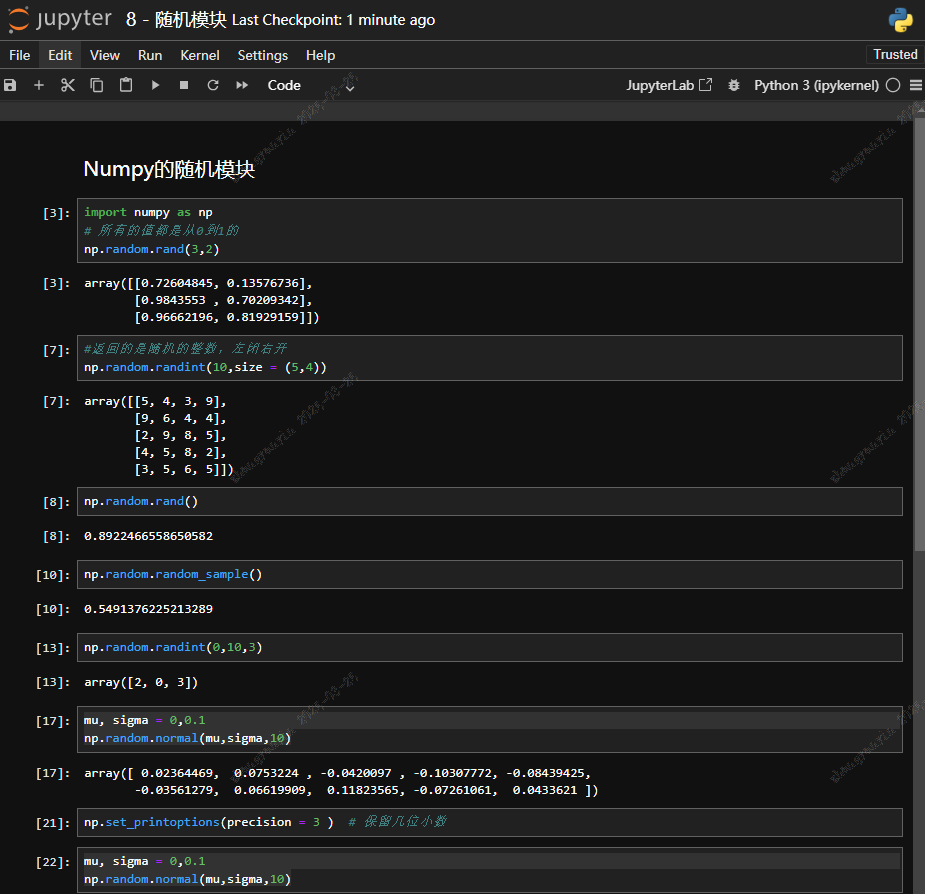Open the Edit menu
The height and width of the screenshot is (894, 925).
tap(60, 55)
